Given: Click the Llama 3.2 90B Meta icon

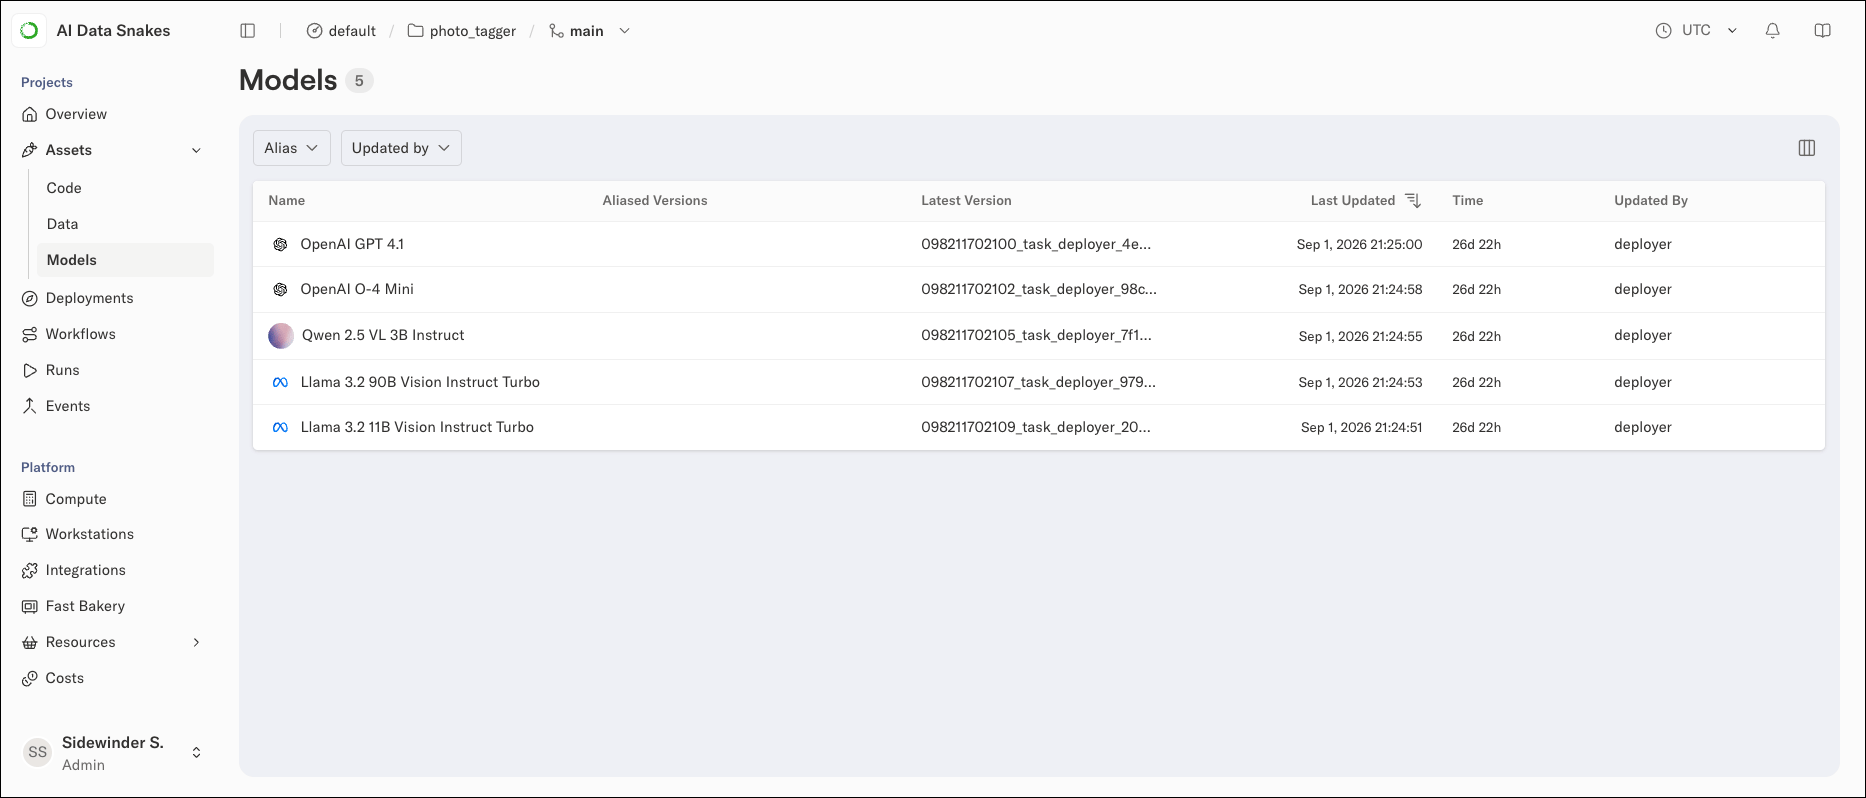Looking at the screenshot, I should (280, 382).
